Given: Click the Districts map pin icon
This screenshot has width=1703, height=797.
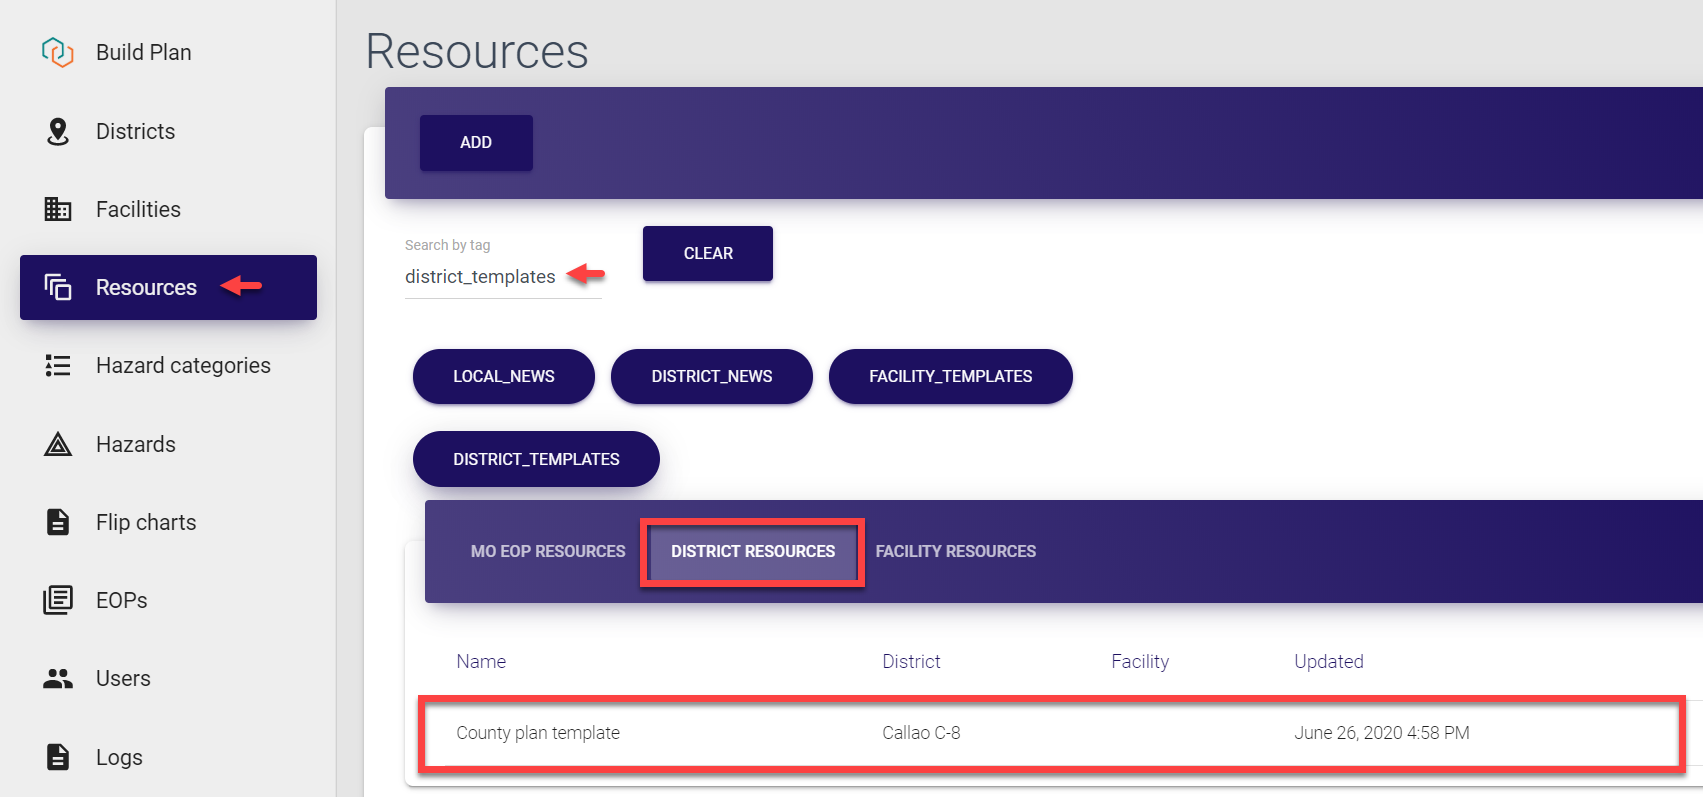Looking at the screenshot, I should 58,131.
